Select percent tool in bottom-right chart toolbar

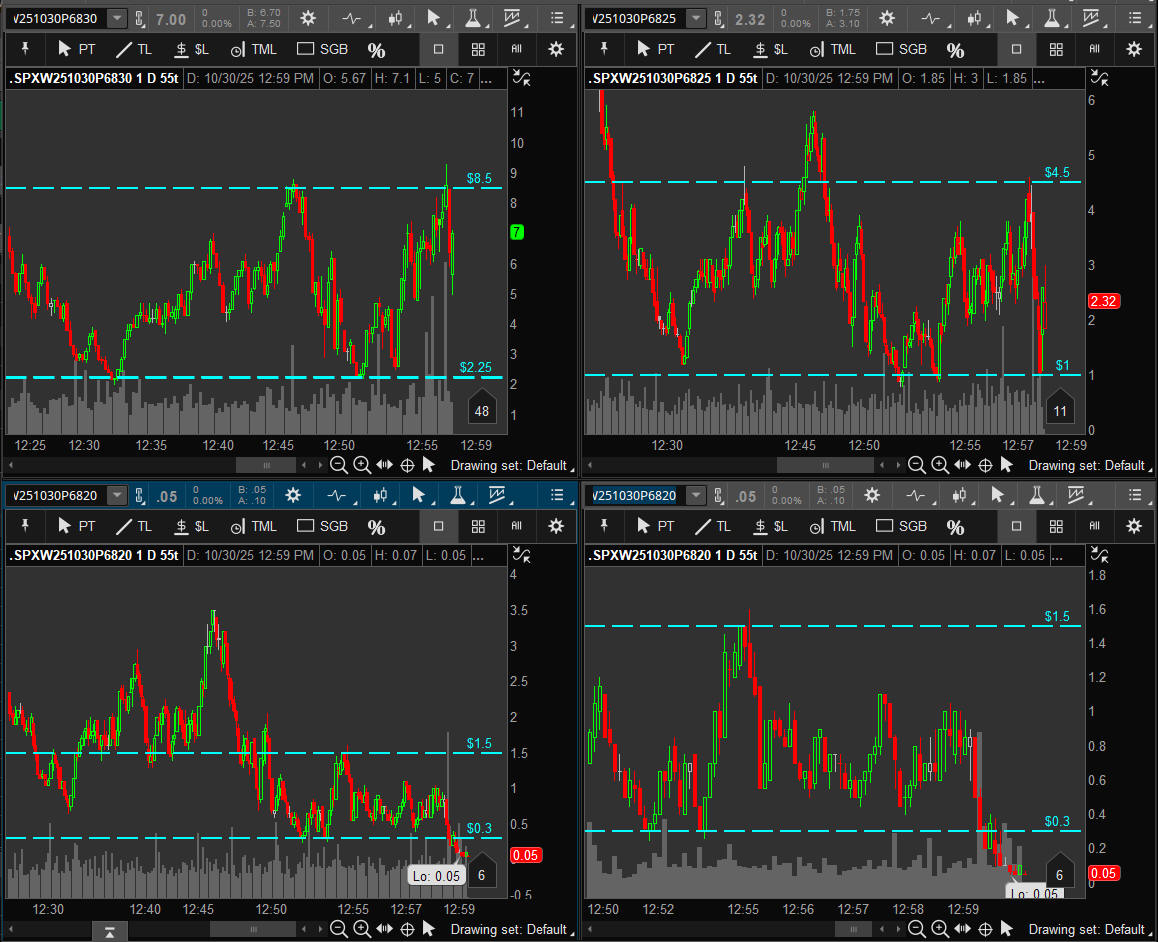[x=956, y=526]
